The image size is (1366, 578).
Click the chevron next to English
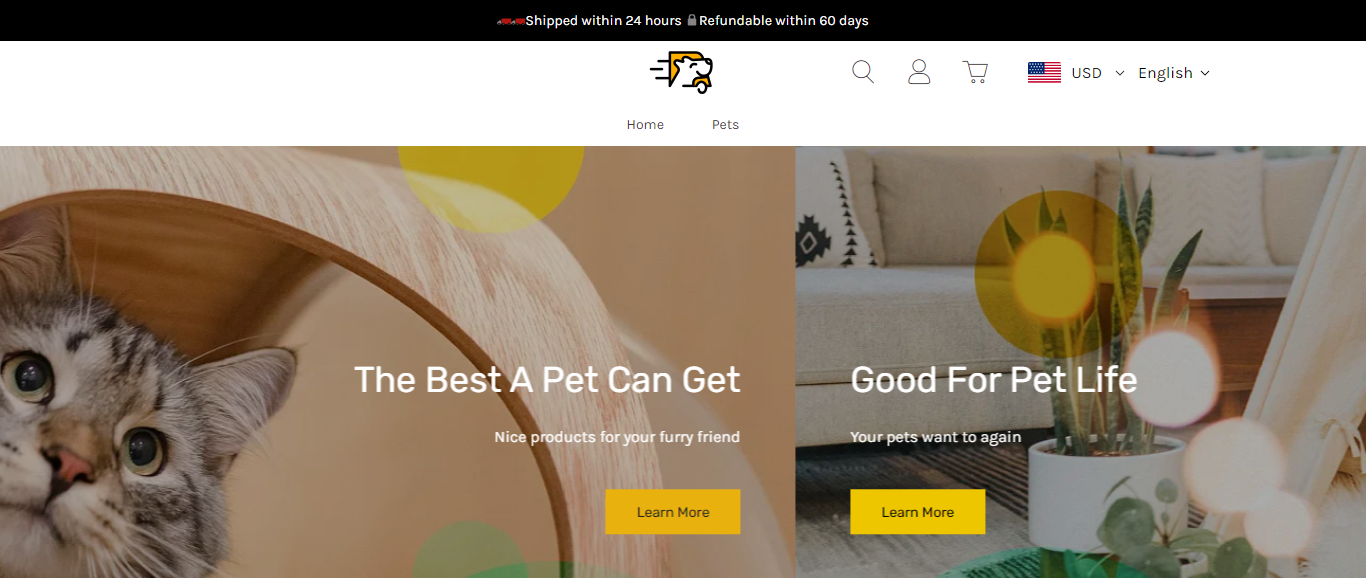point(1205,73)
